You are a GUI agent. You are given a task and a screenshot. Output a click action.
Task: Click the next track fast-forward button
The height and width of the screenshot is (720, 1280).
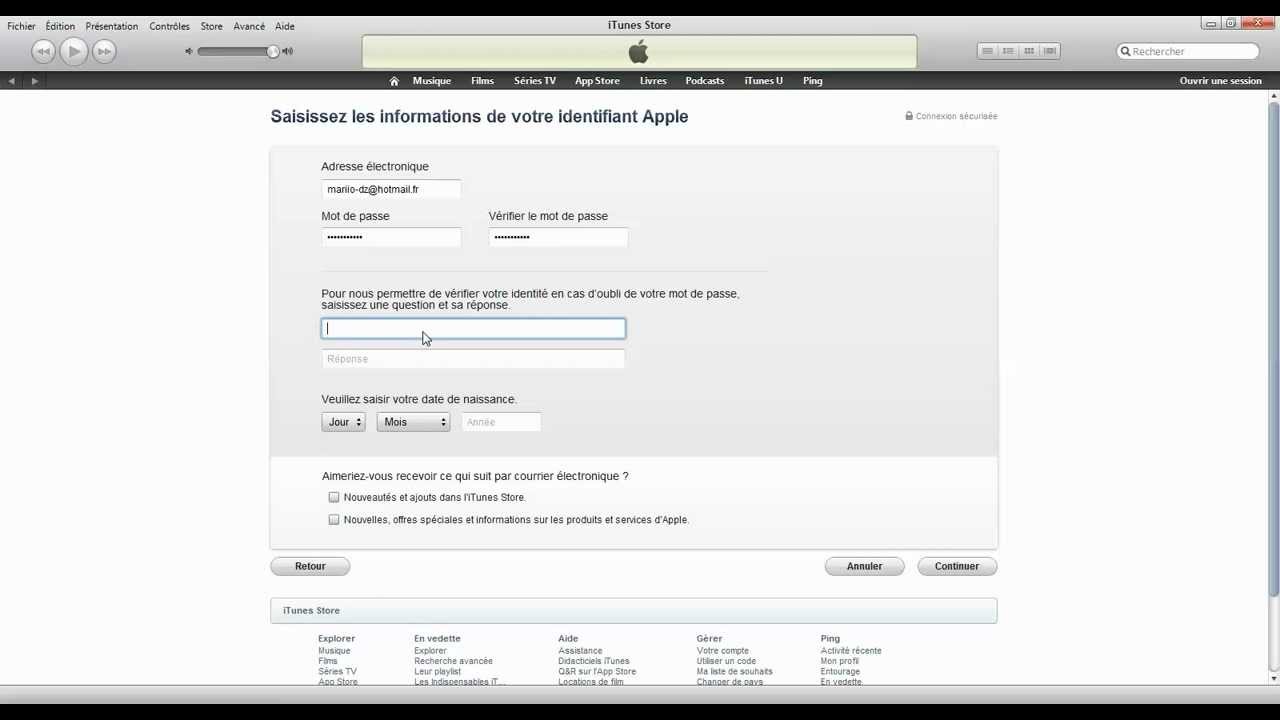104,51
